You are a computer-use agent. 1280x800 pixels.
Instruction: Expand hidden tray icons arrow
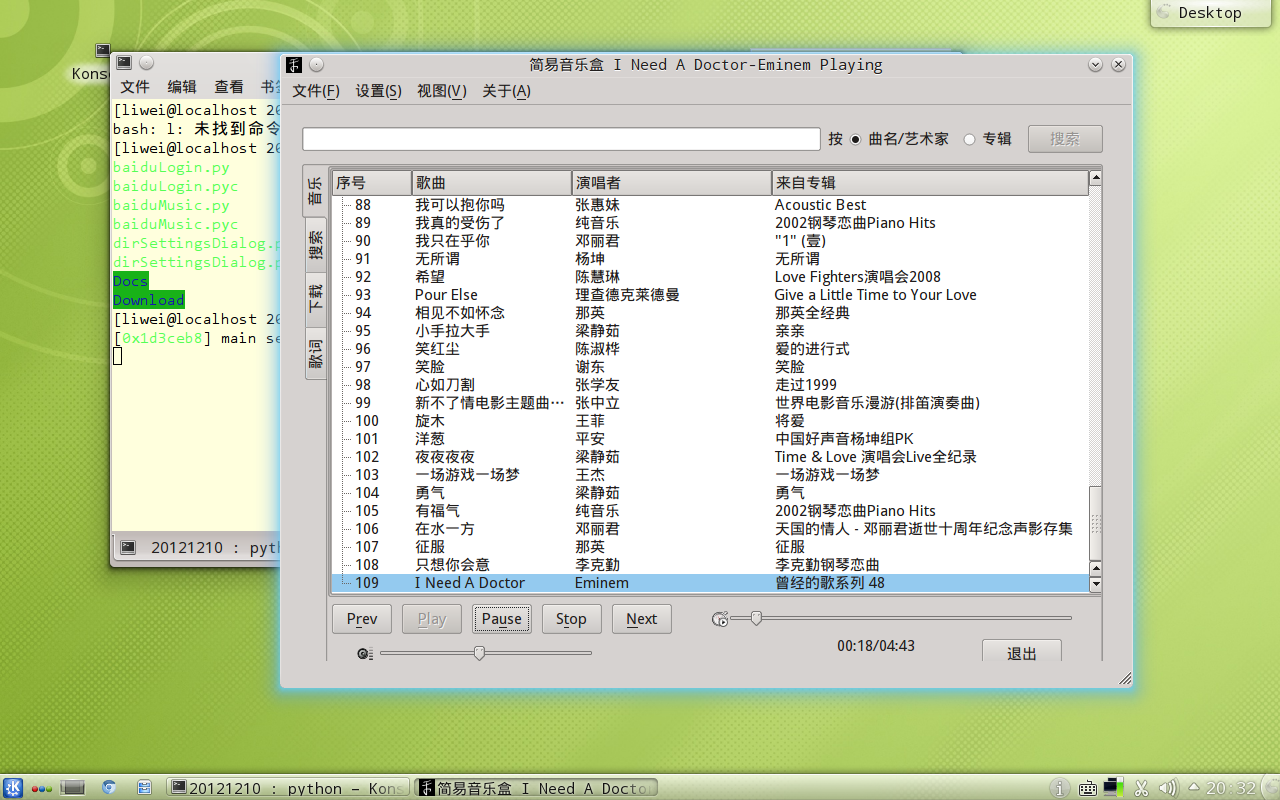pyautogui.click(x=1193, y=788)
